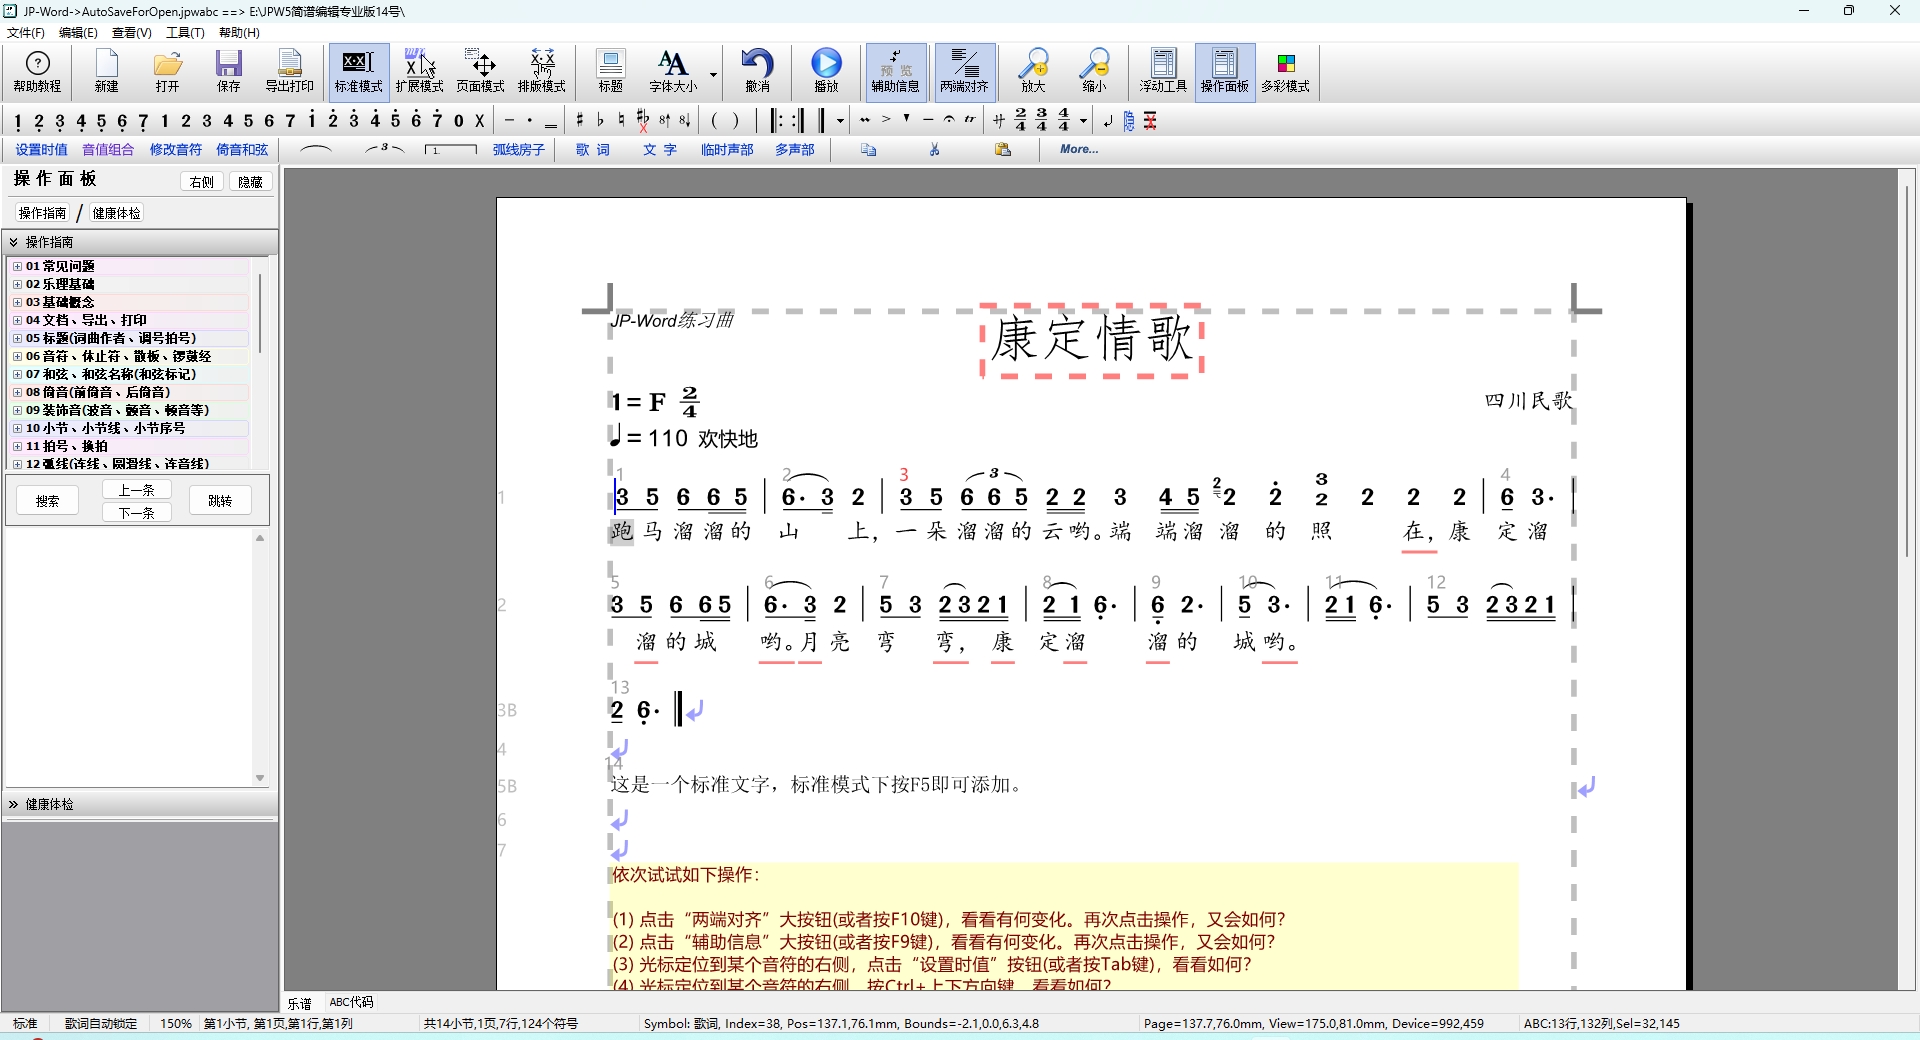1920x1040 pixels.
Task: Open the 查看(V) menu
Action: [x=131, y=33]
